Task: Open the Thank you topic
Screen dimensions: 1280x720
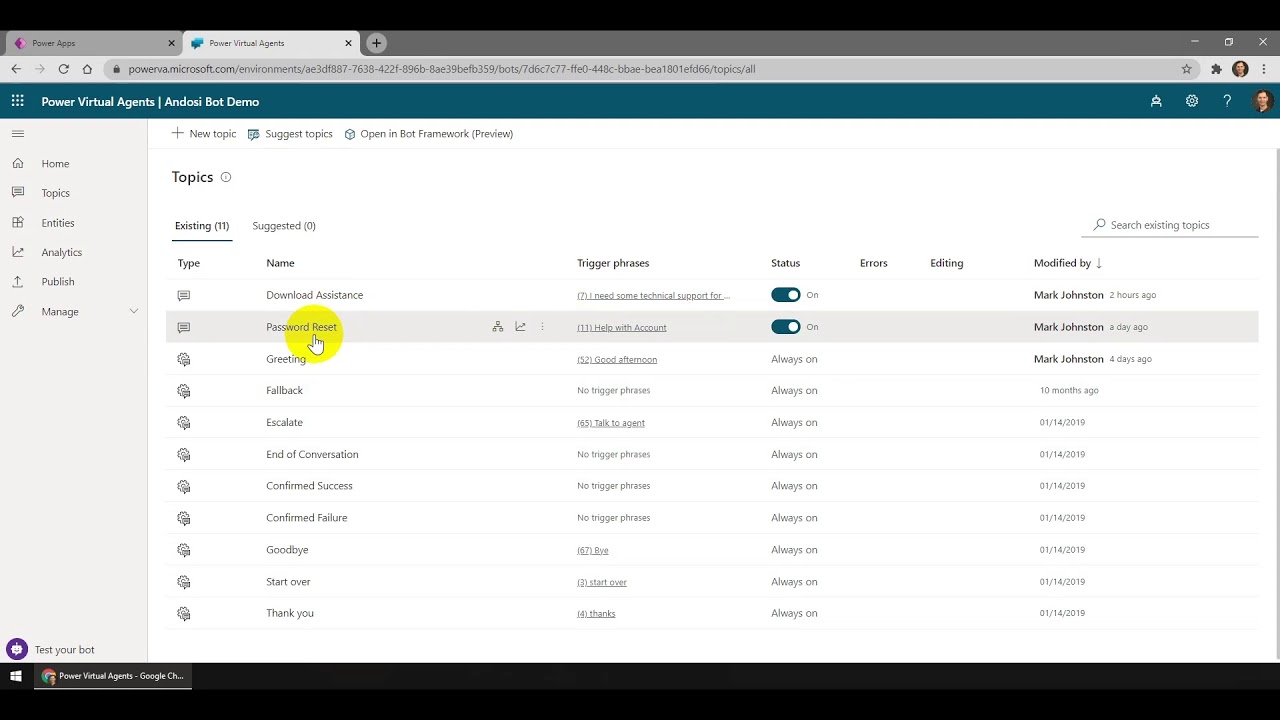Action: (290, 613)
